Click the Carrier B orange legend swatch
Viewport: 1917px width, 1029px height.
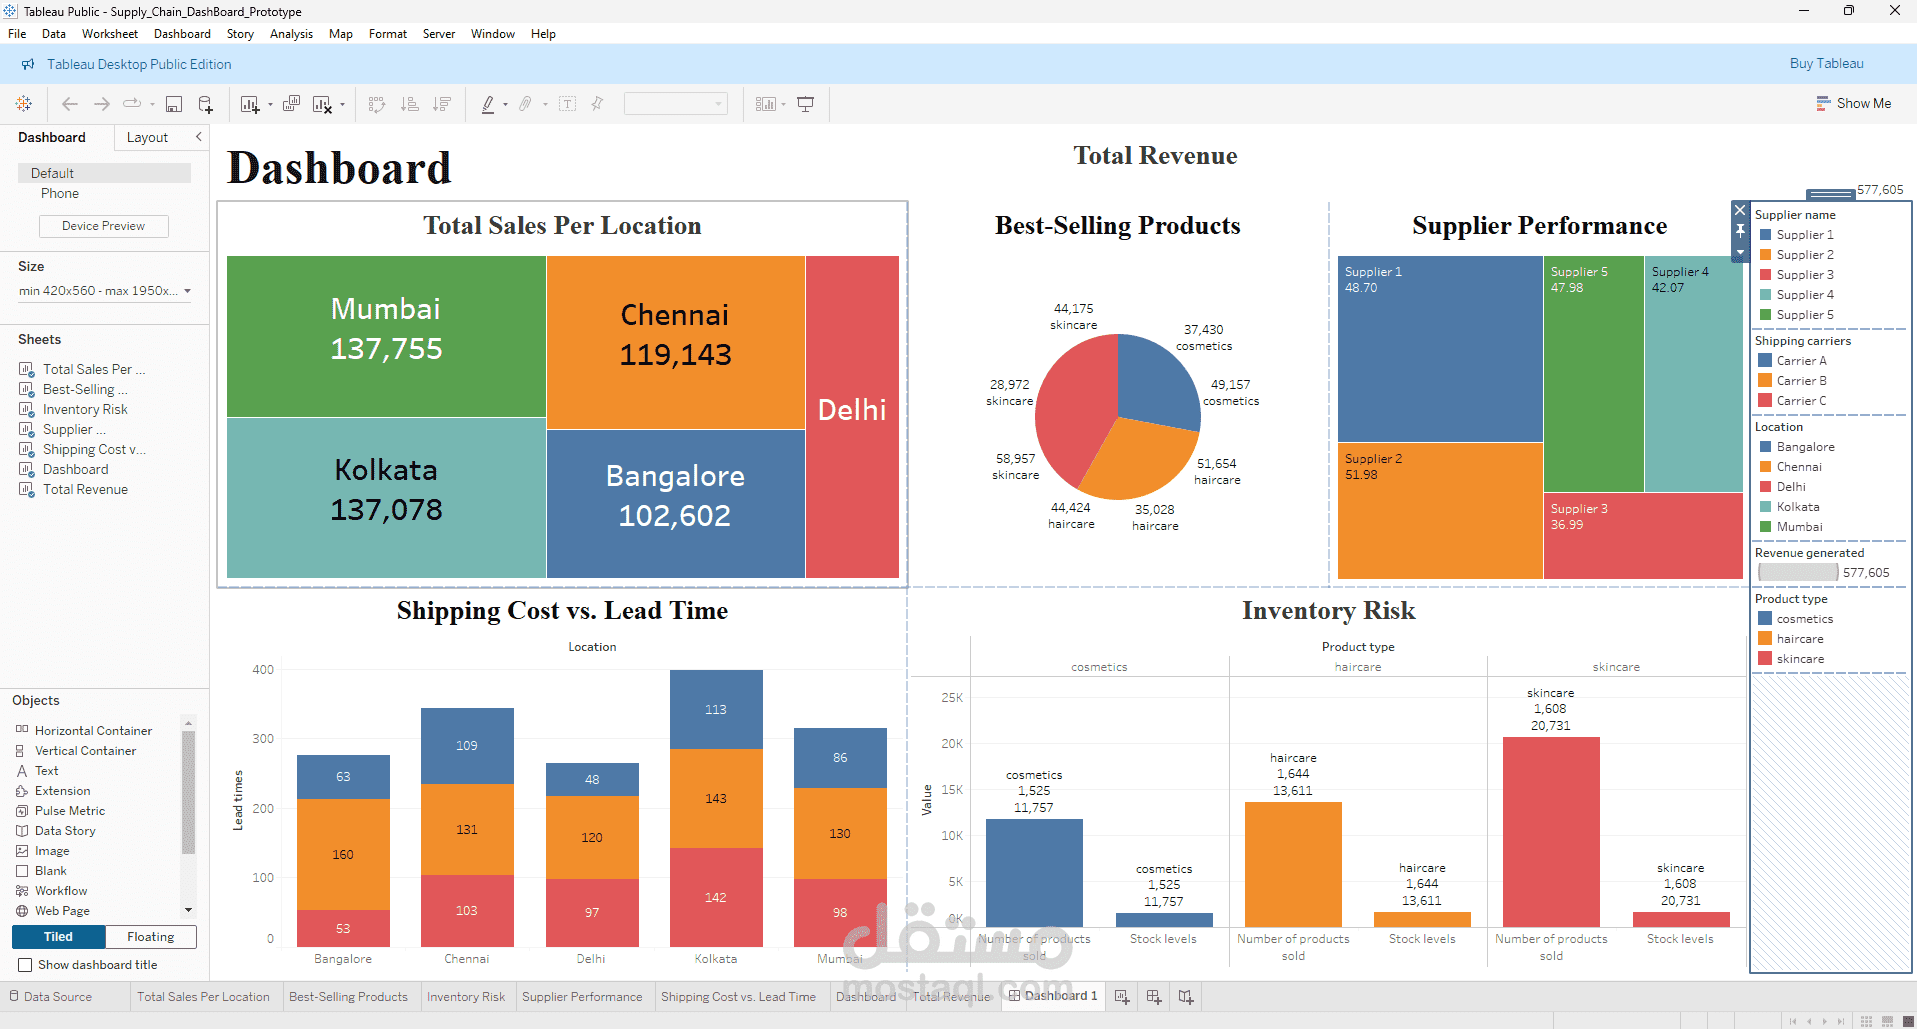click(x=1766, y=381)
